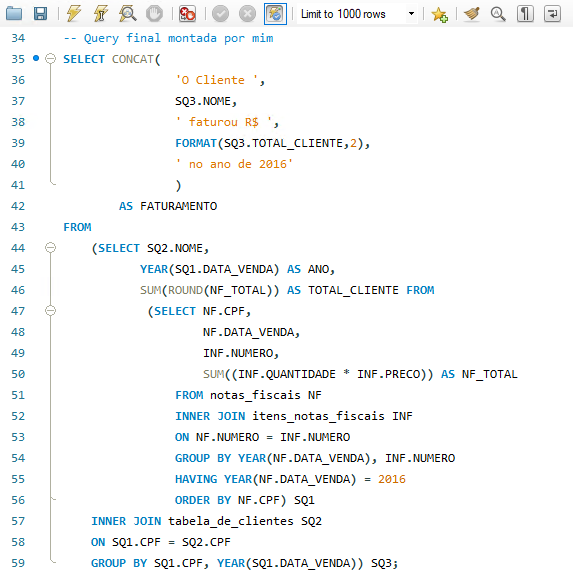Click ORDER BY on line 56
Image resolution: width=573 pixels, height=574 pixels.
[x=203, y=500]
